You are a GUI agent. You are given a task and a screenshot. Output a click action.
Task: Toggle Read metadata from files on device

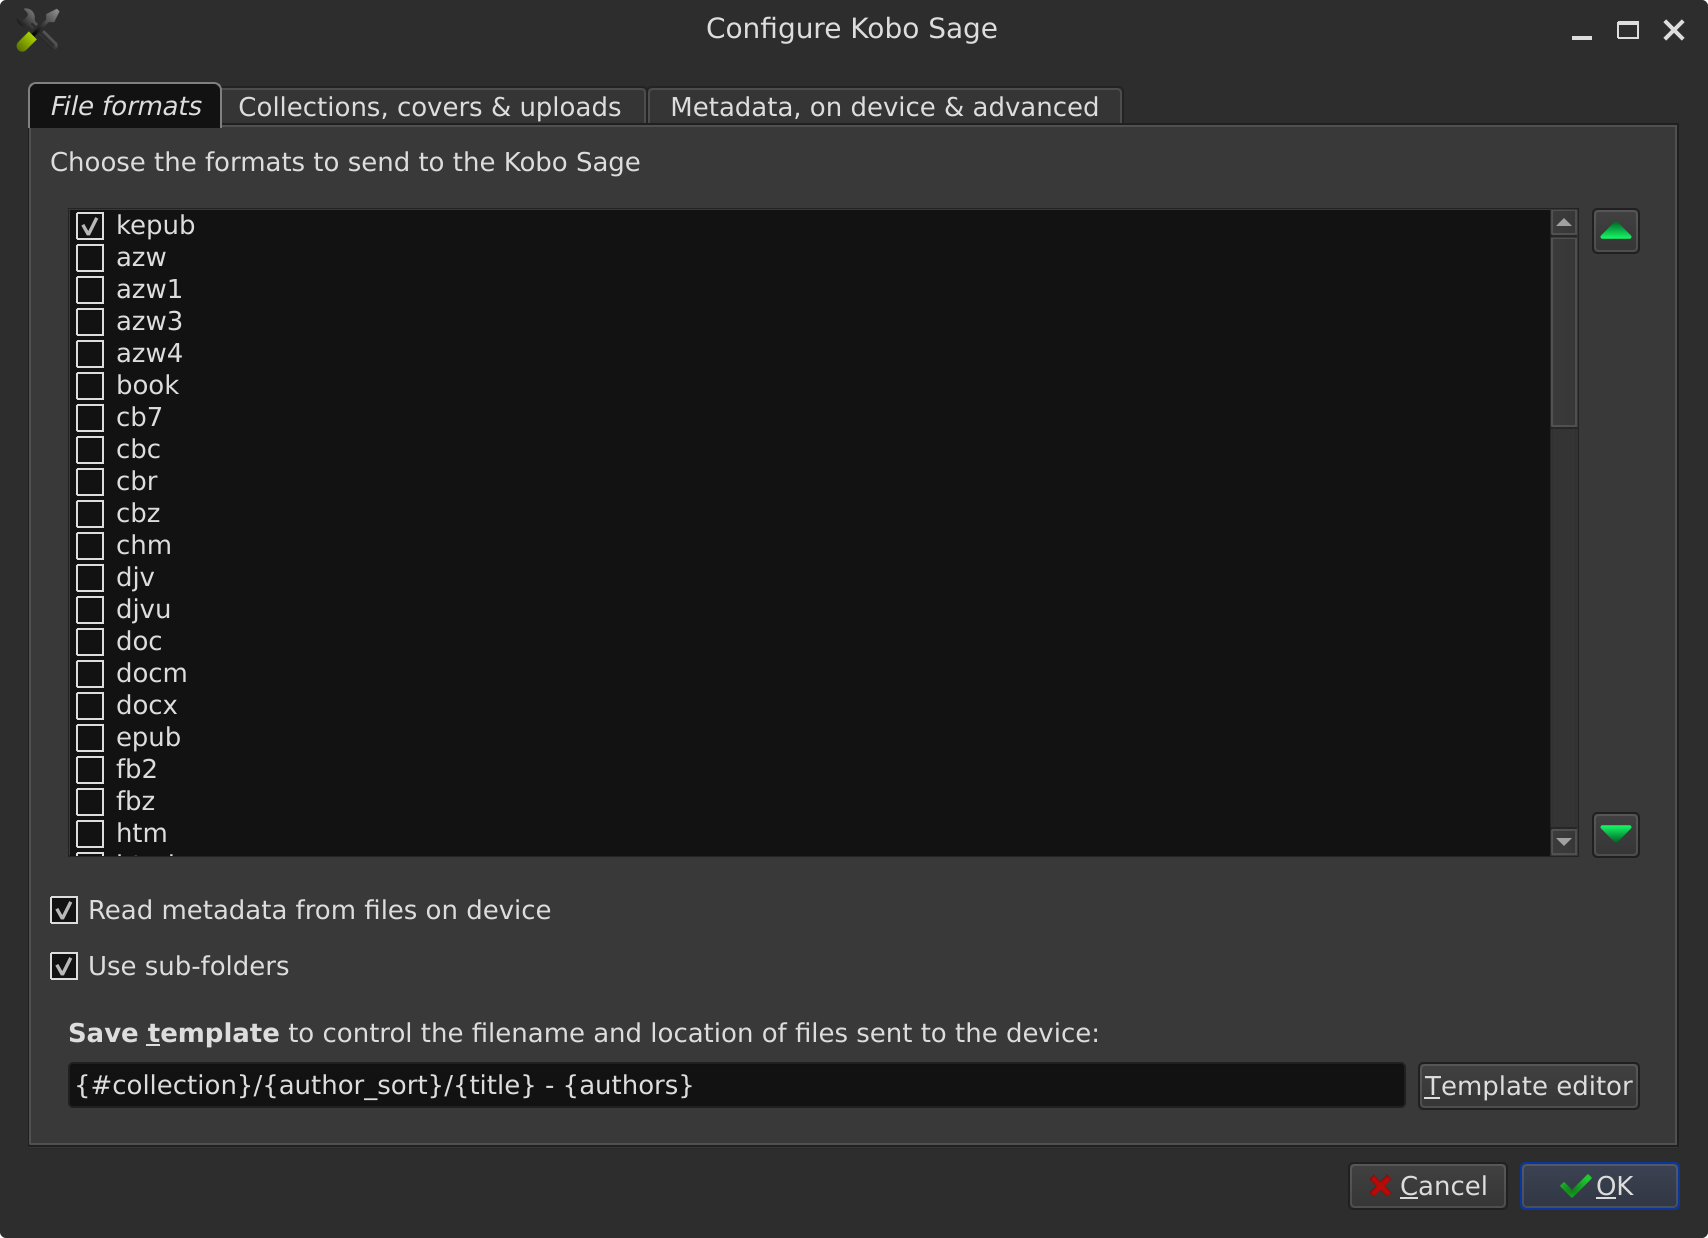(64, 910)
